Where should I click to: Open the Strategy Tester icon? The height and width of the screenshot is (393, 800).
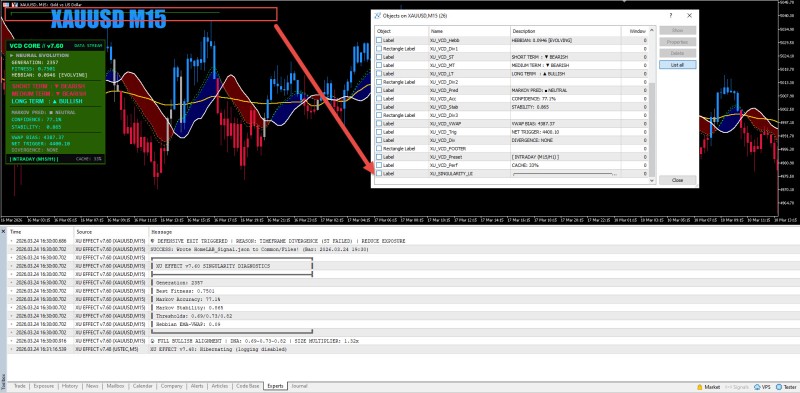785,387
